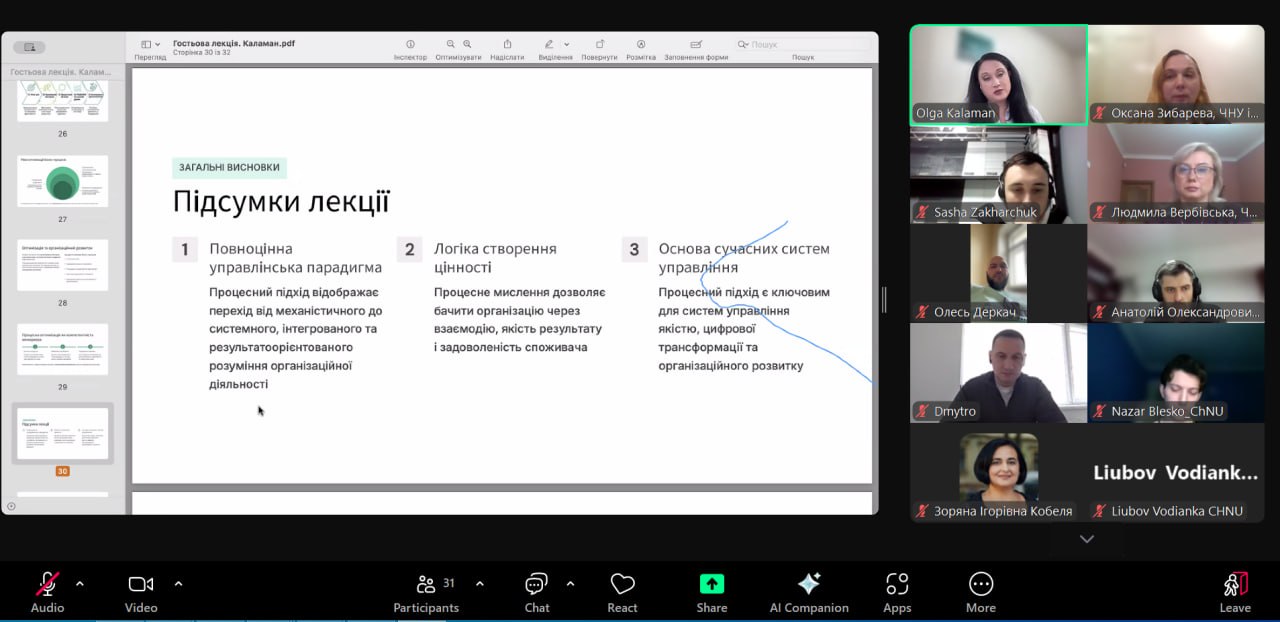The width and height of the screenshot is (1280, 622).
Task: Leave the meeting
Action: click(1235, 593)
